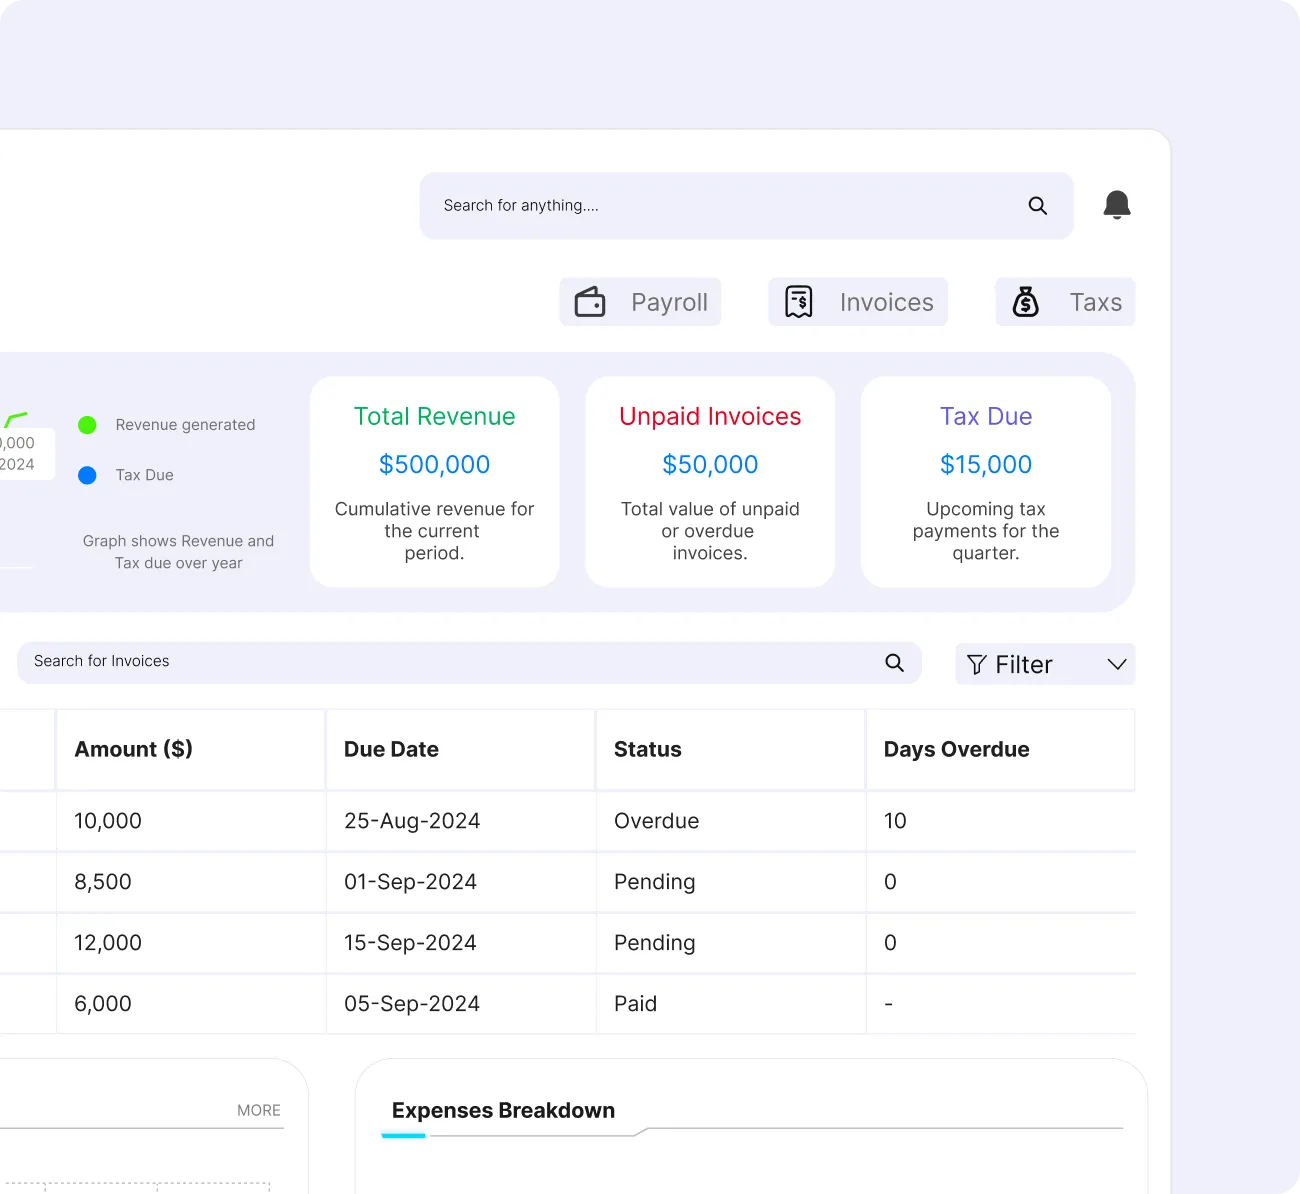The width and height of the screenshot is (1300, 1194).
Task: Click the Filter button label
Action: 1024,665
